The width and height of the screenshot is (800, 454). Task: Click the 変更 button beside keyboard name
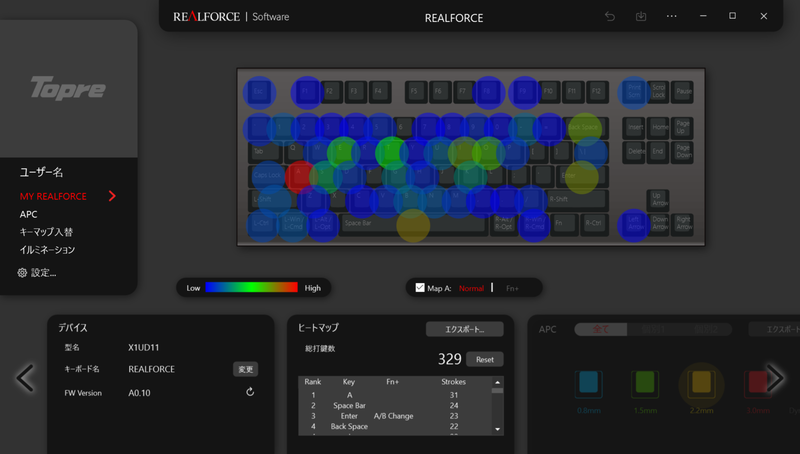(245, 369)
